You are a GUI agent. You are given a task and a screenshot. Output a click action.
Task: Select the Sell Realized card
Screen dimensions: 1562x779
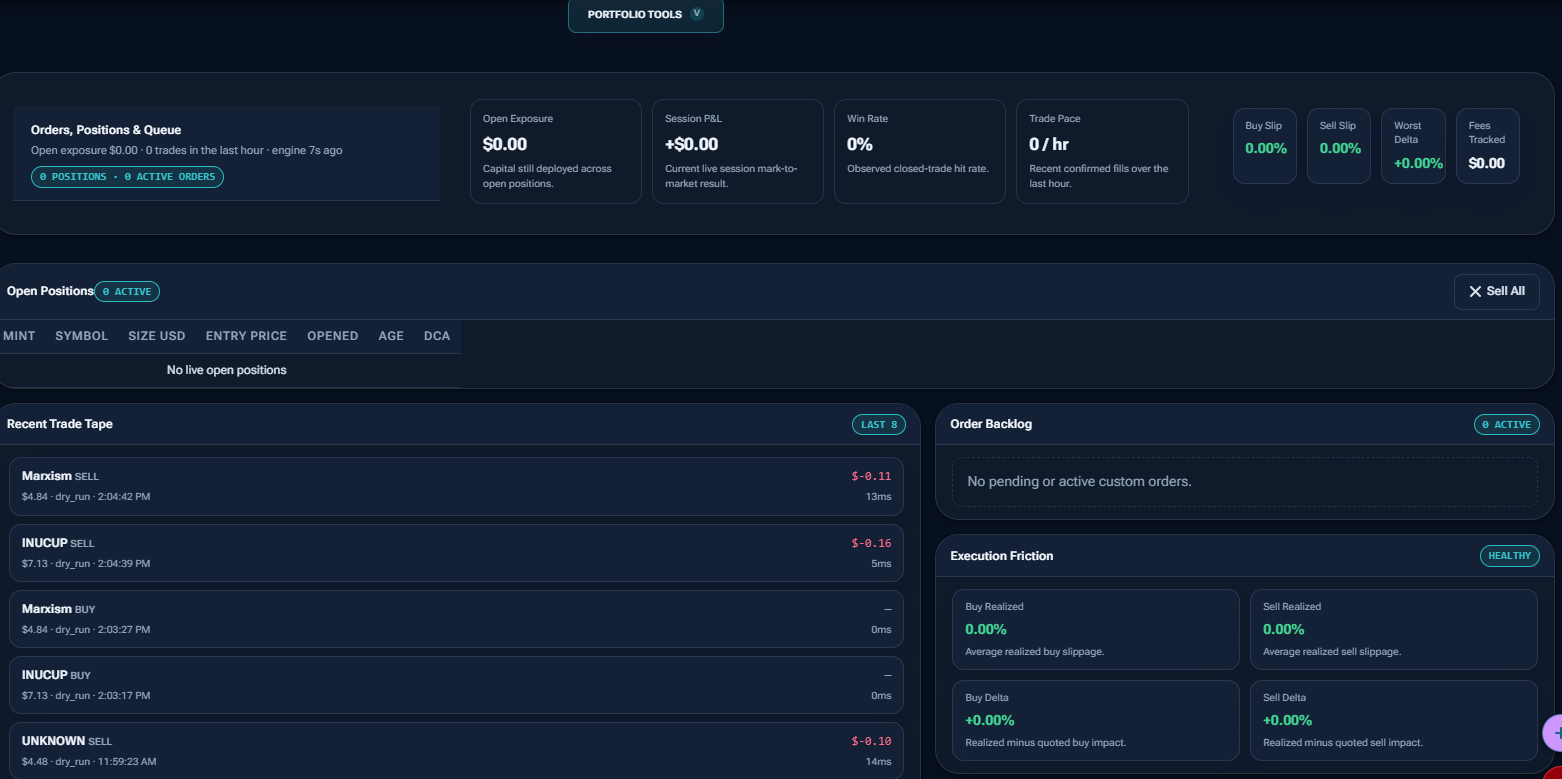[1394, 629]
